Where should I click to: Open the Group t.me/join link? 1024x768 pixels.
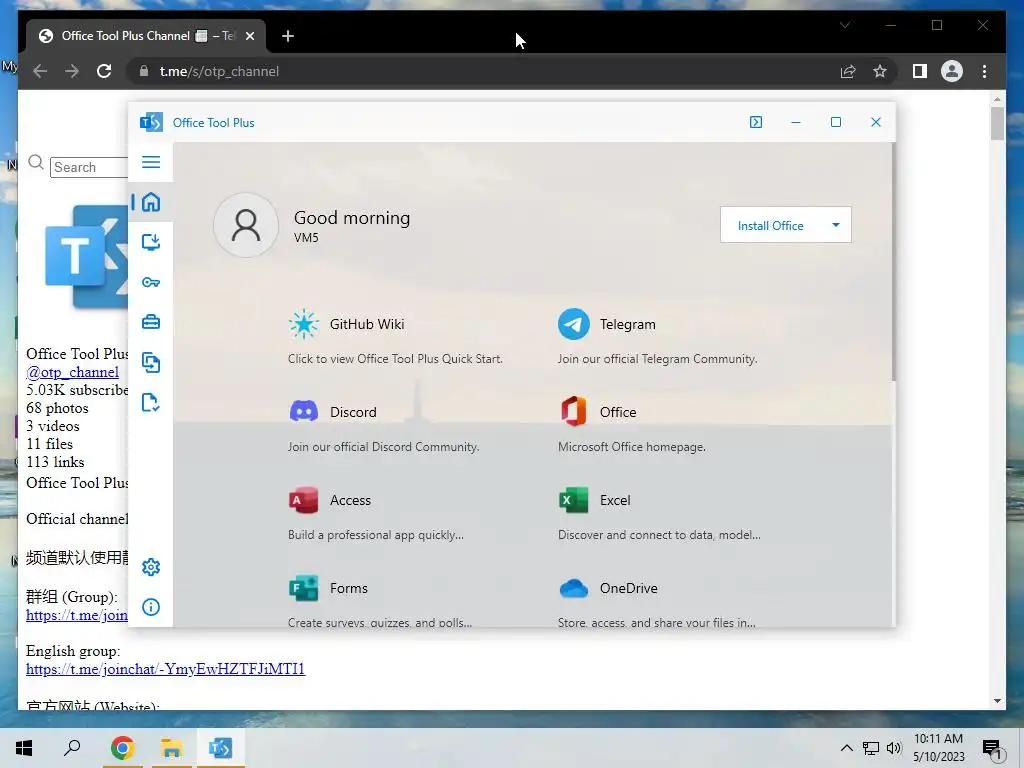77,615
